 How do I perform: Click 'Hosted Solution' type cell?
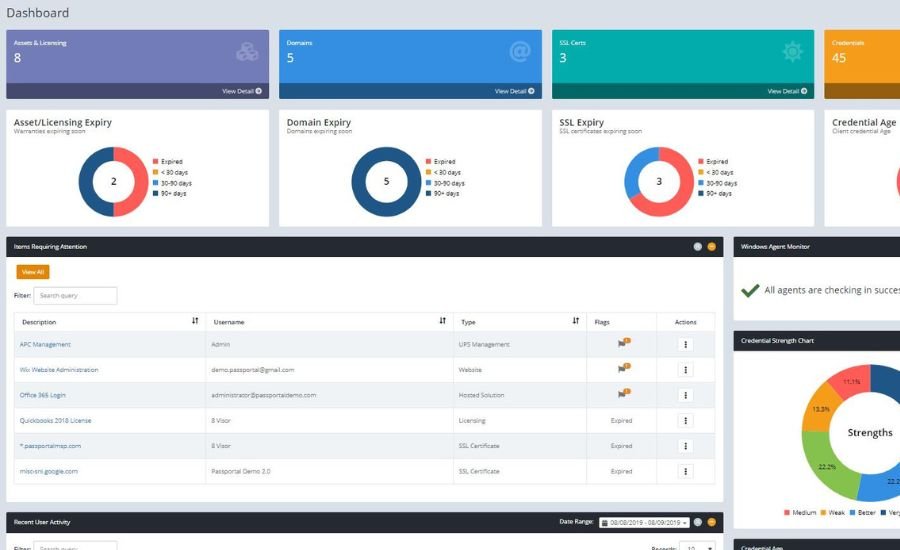(x=481, y=395)
